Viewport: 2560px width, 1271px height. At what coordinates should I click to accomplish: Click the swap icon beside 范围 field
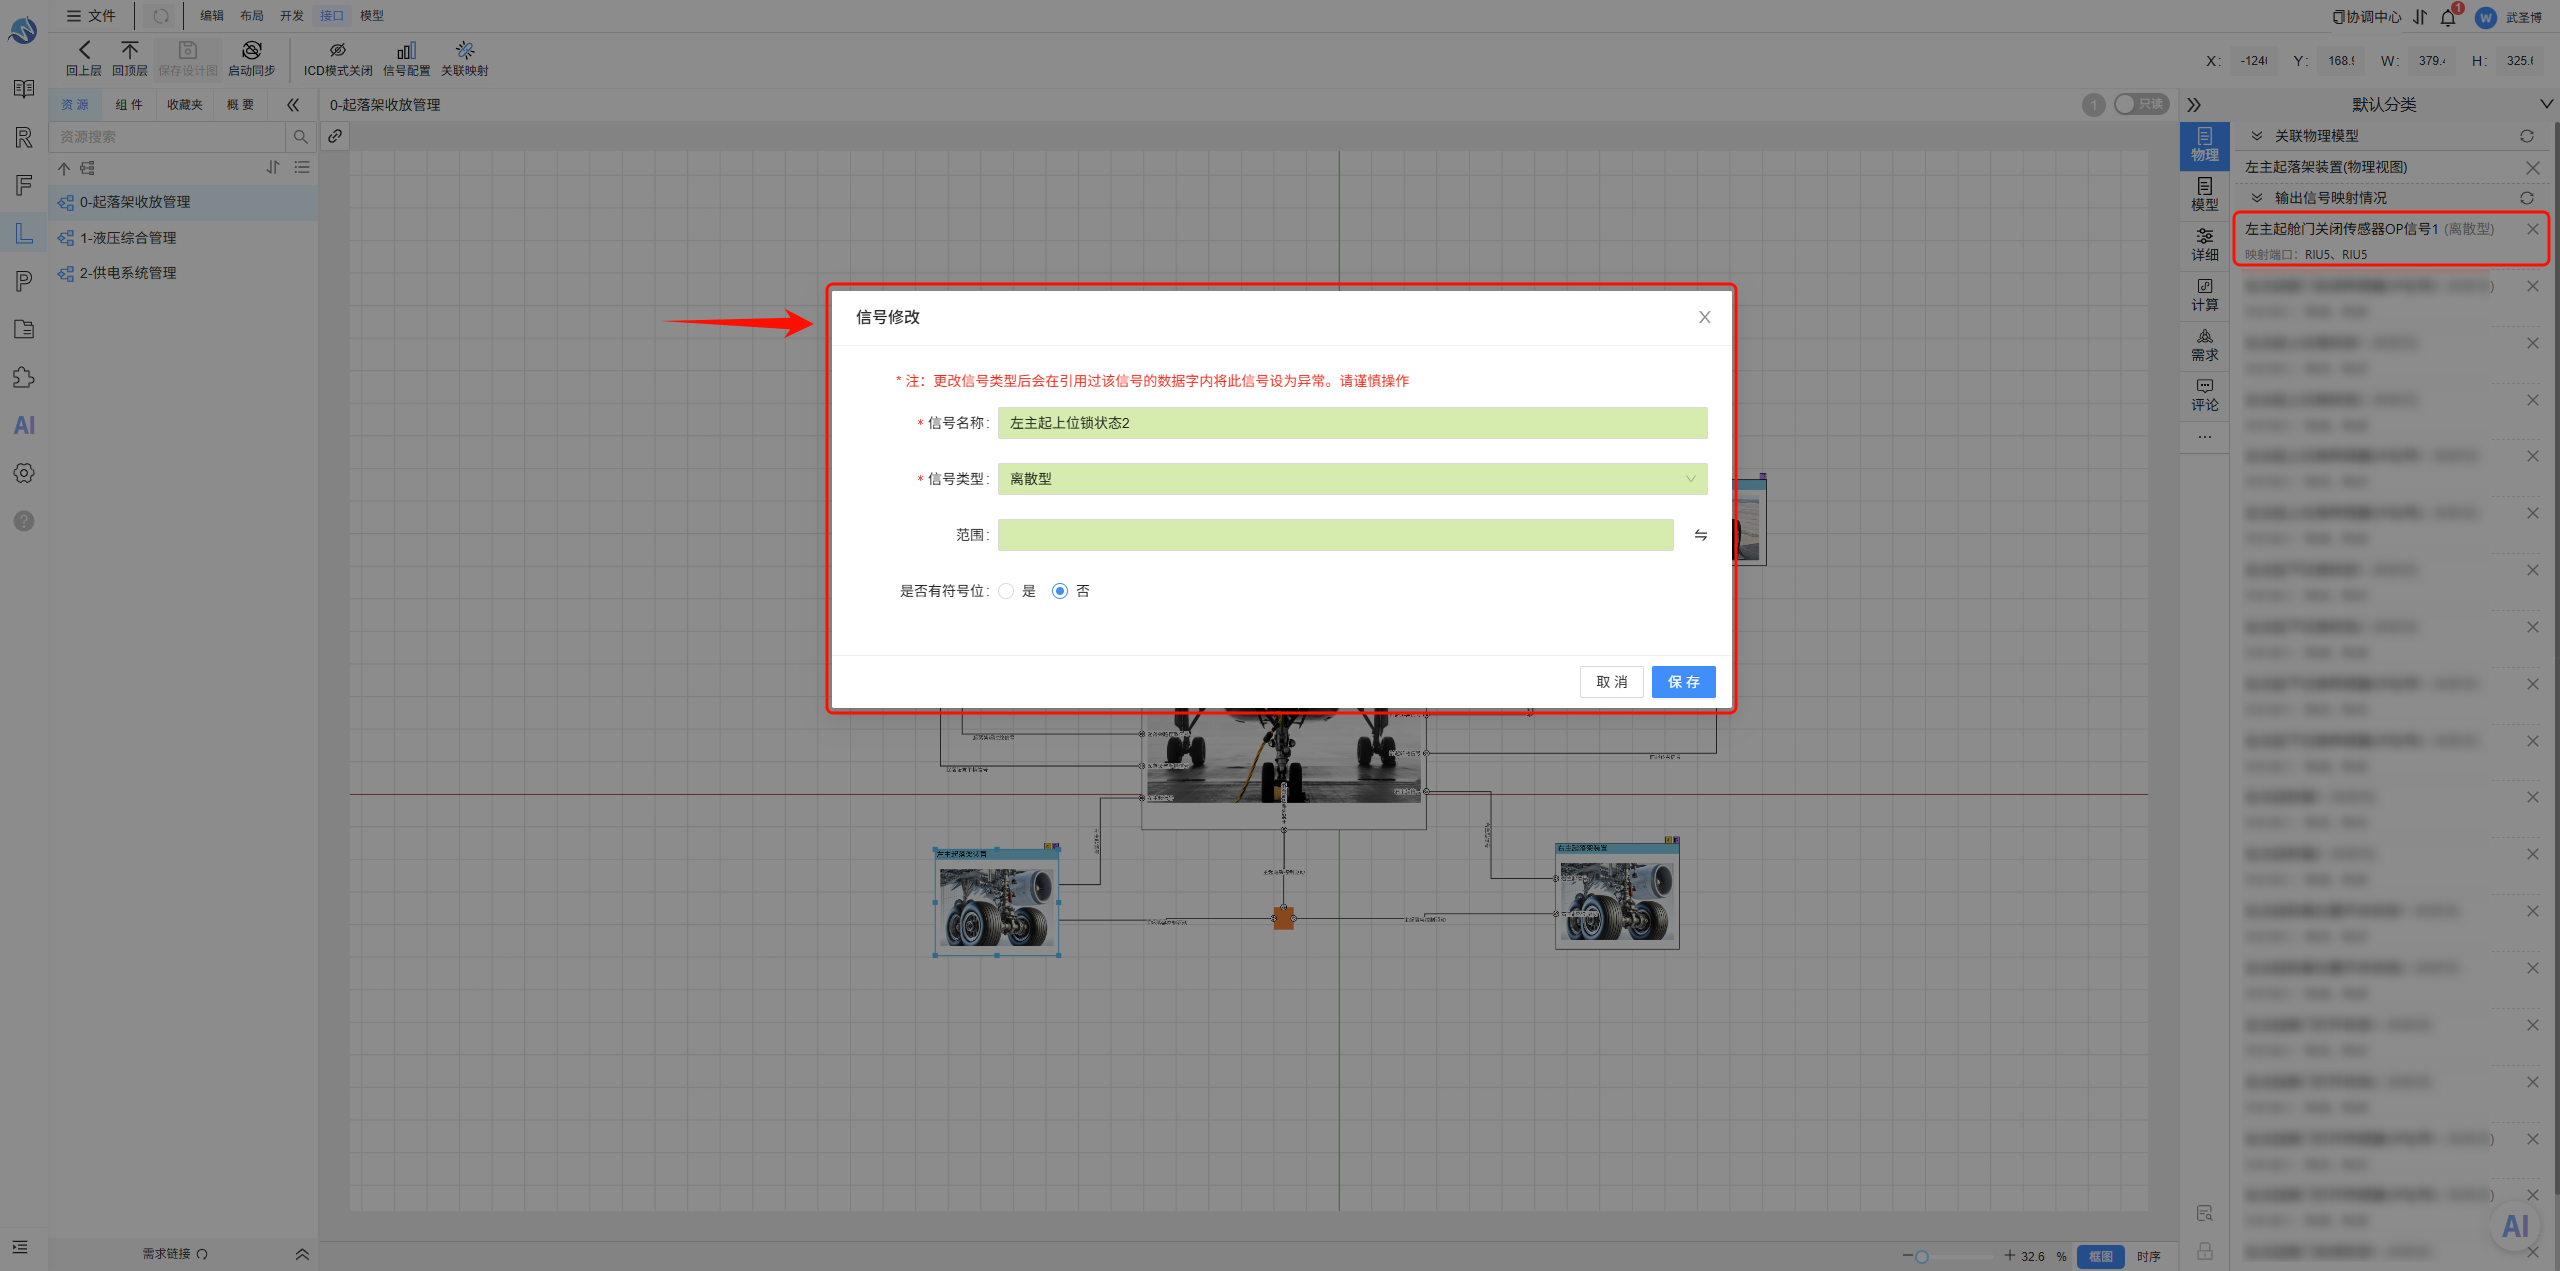1700,535
